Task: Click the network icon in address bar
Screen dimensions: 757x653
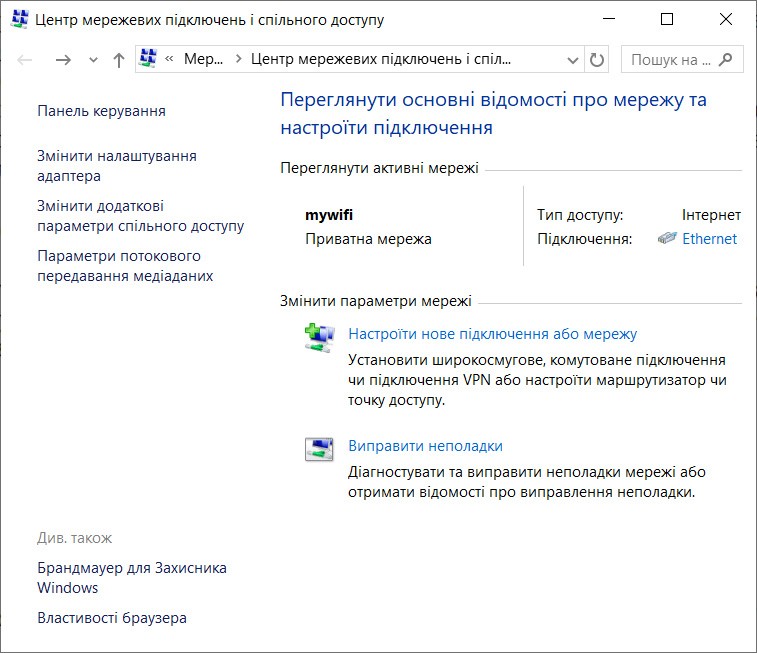Action: [x=148, y=59]
